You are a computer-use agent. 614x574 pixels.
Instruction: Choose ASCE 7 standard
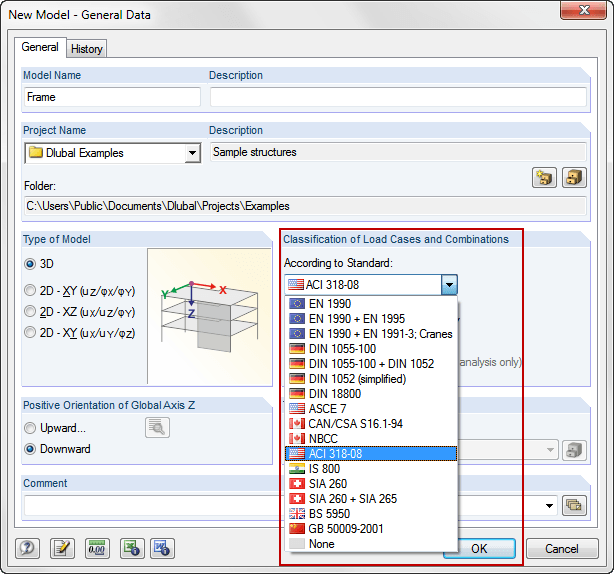click(371, 409)
